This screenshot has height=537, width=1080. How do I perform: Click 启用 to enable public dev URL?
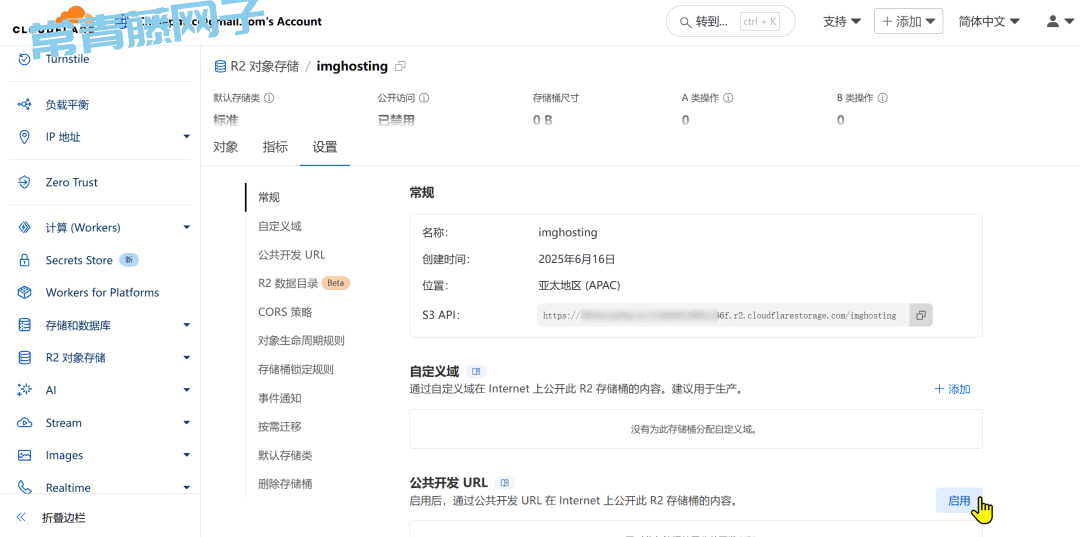click(959, 501)
